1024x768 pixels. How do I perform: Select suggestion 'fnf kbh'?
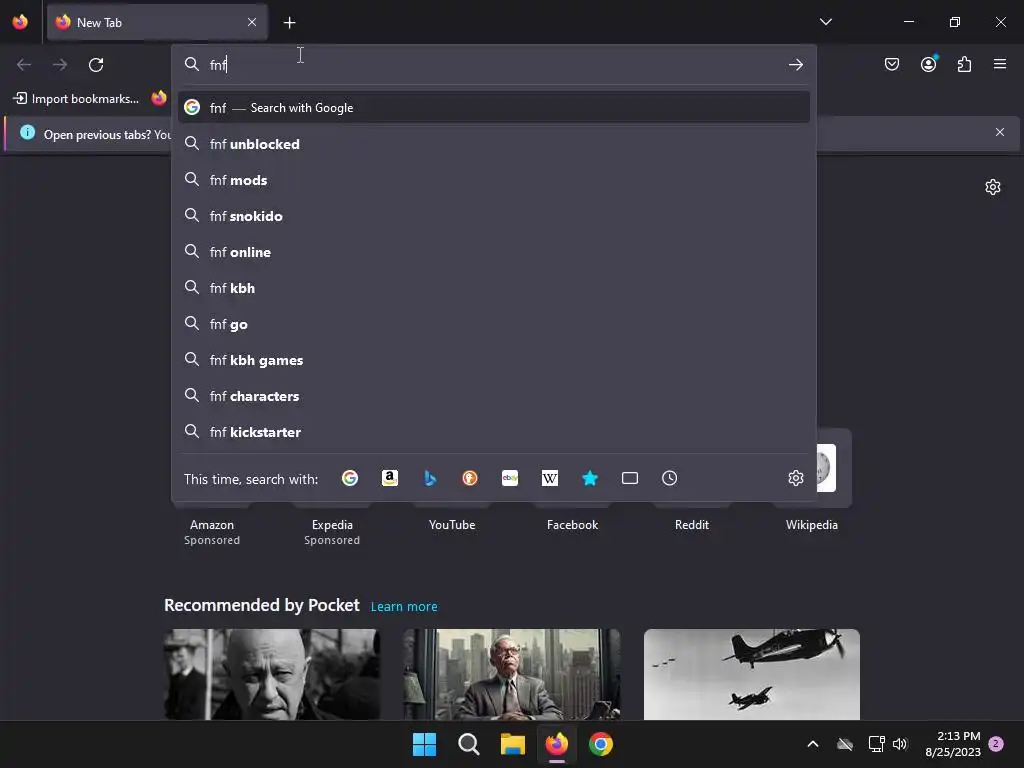click(494, 288)
